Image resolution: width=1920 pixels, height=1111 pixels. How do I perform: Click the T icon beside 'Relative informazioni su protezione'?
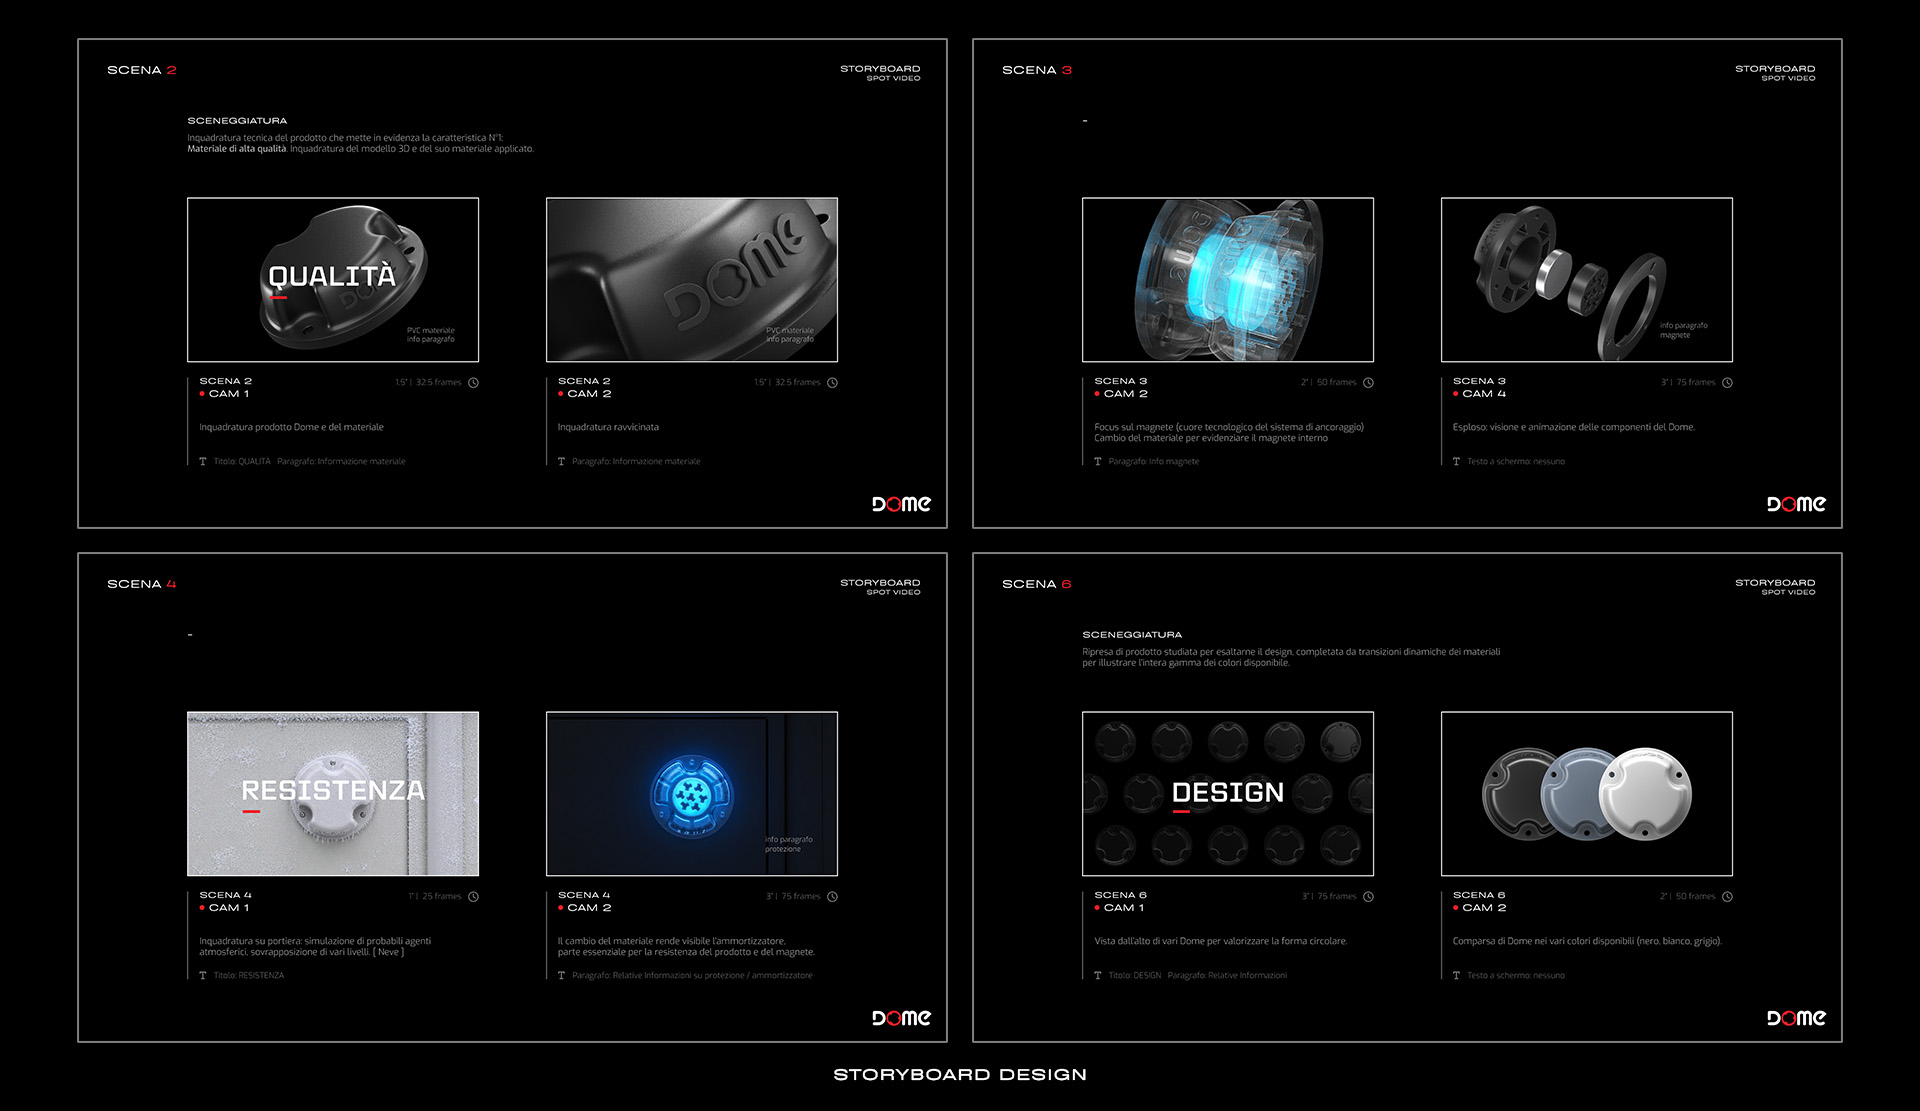[x=561, y=975]
